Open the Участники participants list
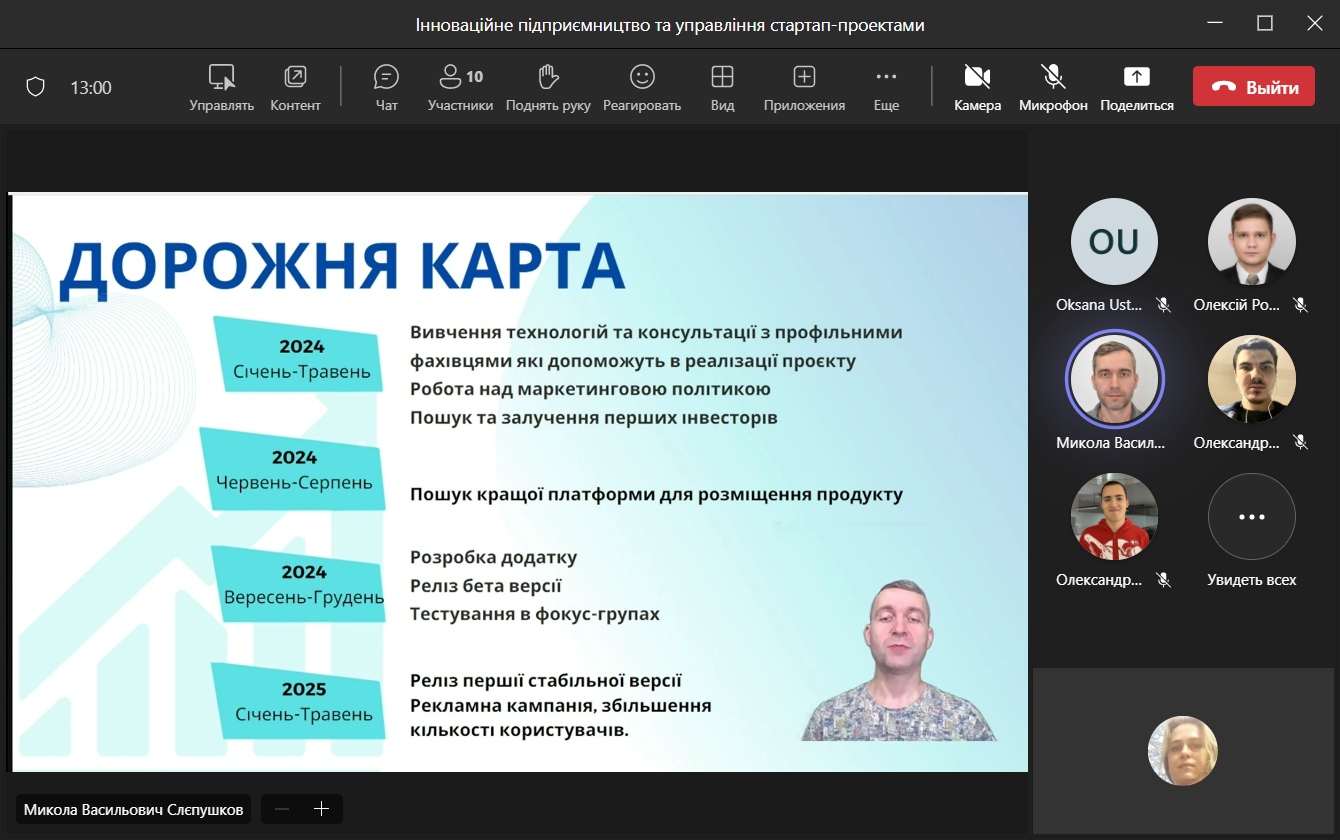 (460, 86)
